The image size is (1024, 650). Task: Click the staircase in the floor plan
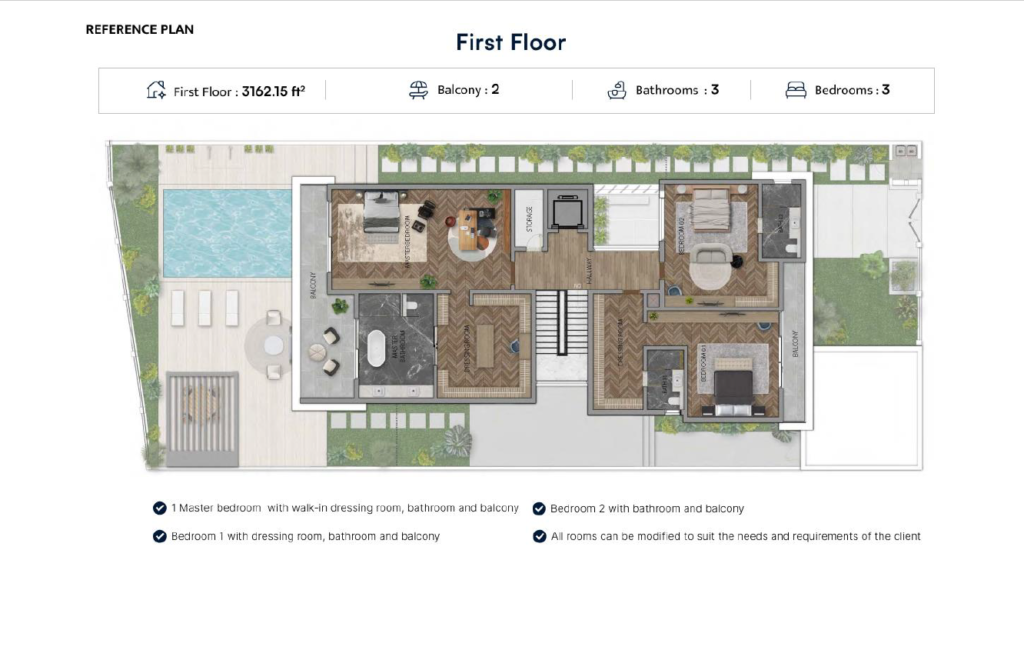pyautogui.click(x=562, y=323)
